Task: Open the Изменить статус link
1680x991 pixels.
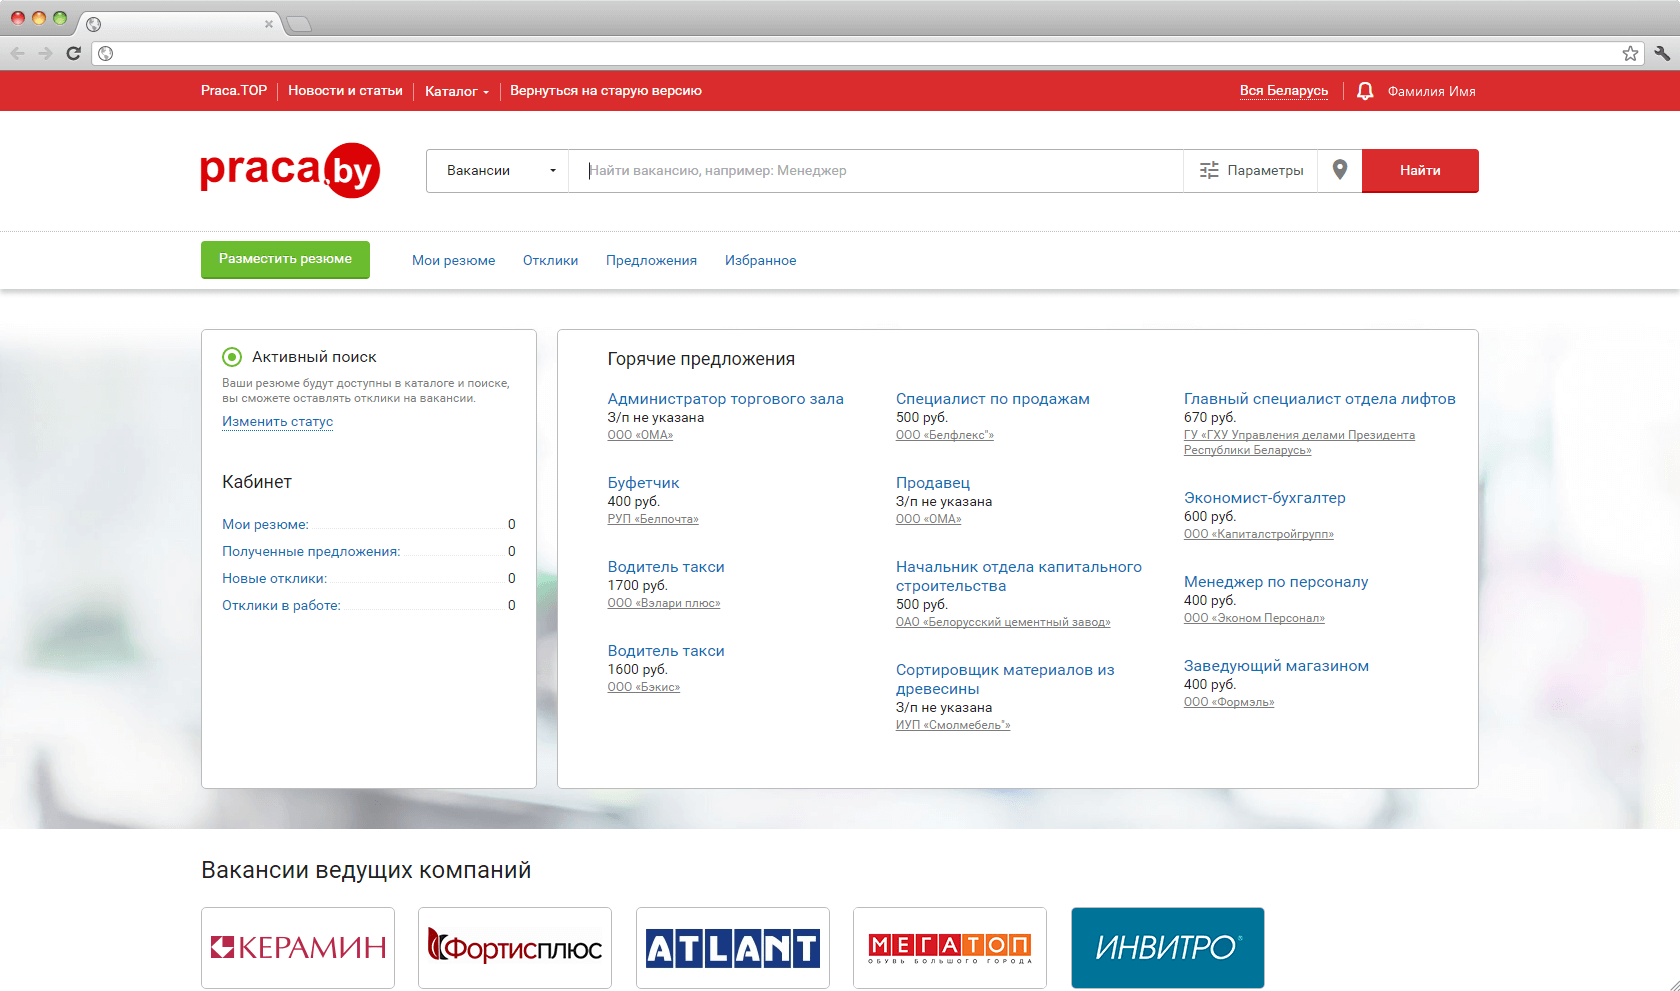Action: pyautogui.click(x=277, y=421)
